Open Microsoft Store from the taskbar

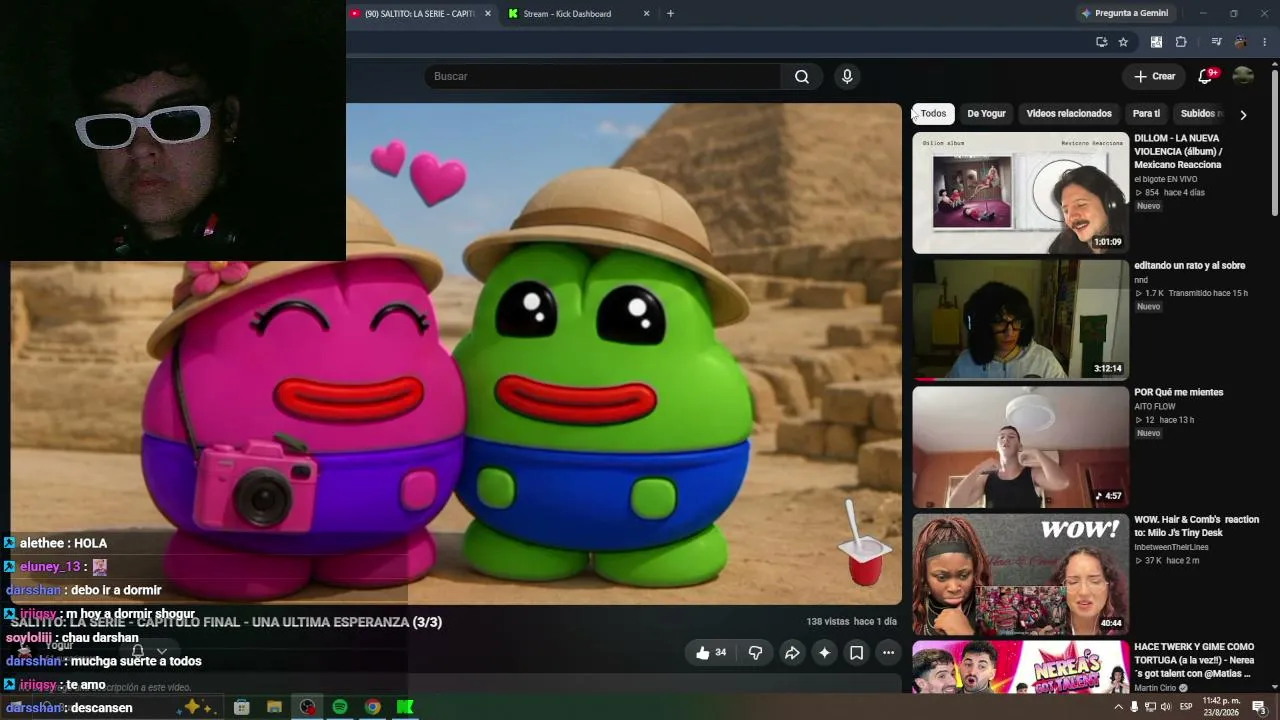(x=241, y=707)
